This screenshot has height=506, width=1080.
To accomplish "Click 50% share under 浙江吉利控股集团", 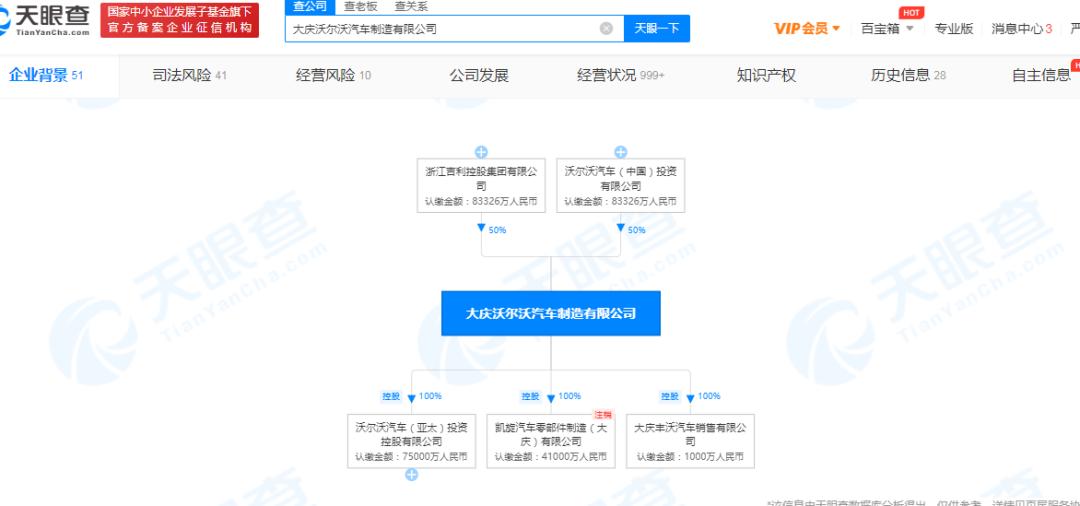I will [x=497, y=230].
